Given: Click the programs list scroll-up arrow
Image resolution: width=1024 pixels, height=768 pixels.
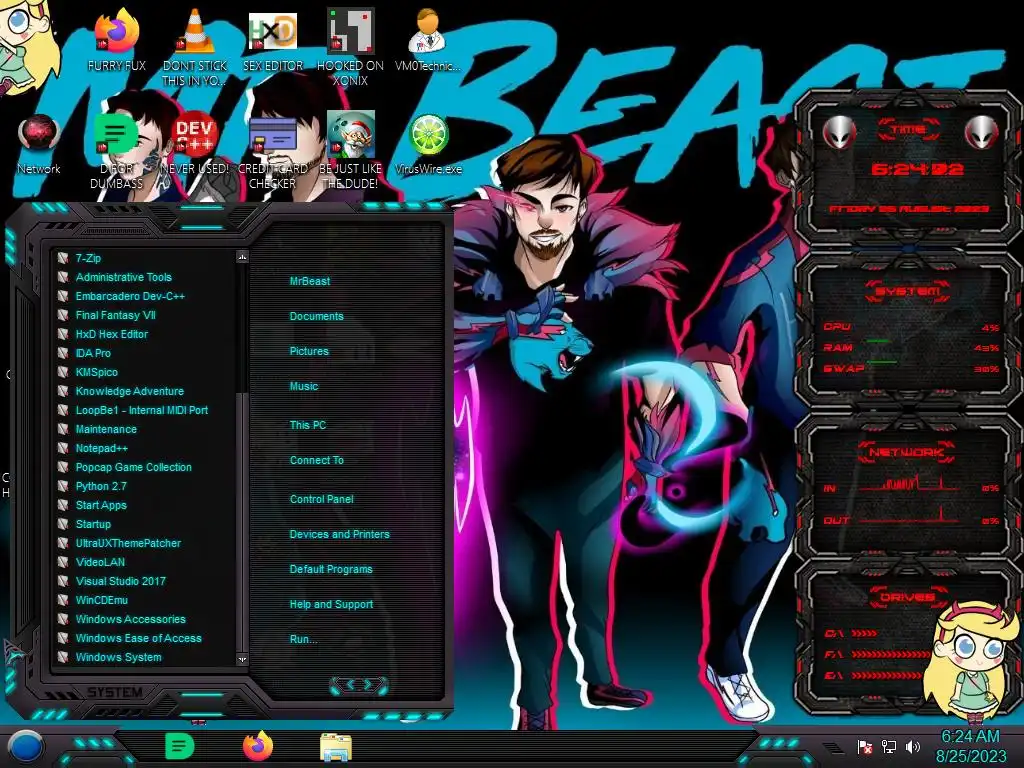Looking at the screenshot, I should (x=242, y=257).
